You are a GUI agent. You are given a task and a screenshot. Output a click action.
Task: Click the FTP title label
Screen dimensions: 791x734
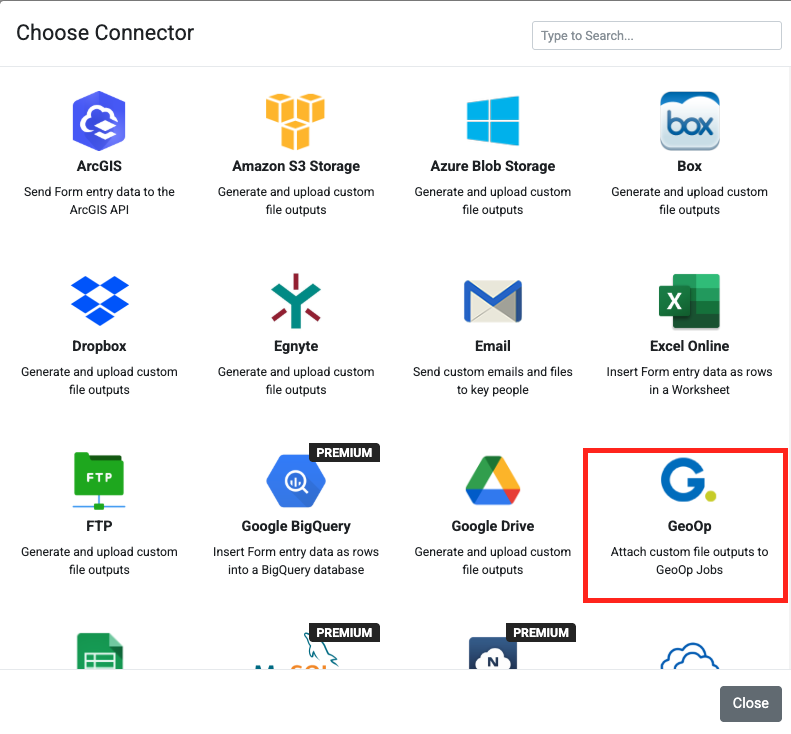[99, 526]
